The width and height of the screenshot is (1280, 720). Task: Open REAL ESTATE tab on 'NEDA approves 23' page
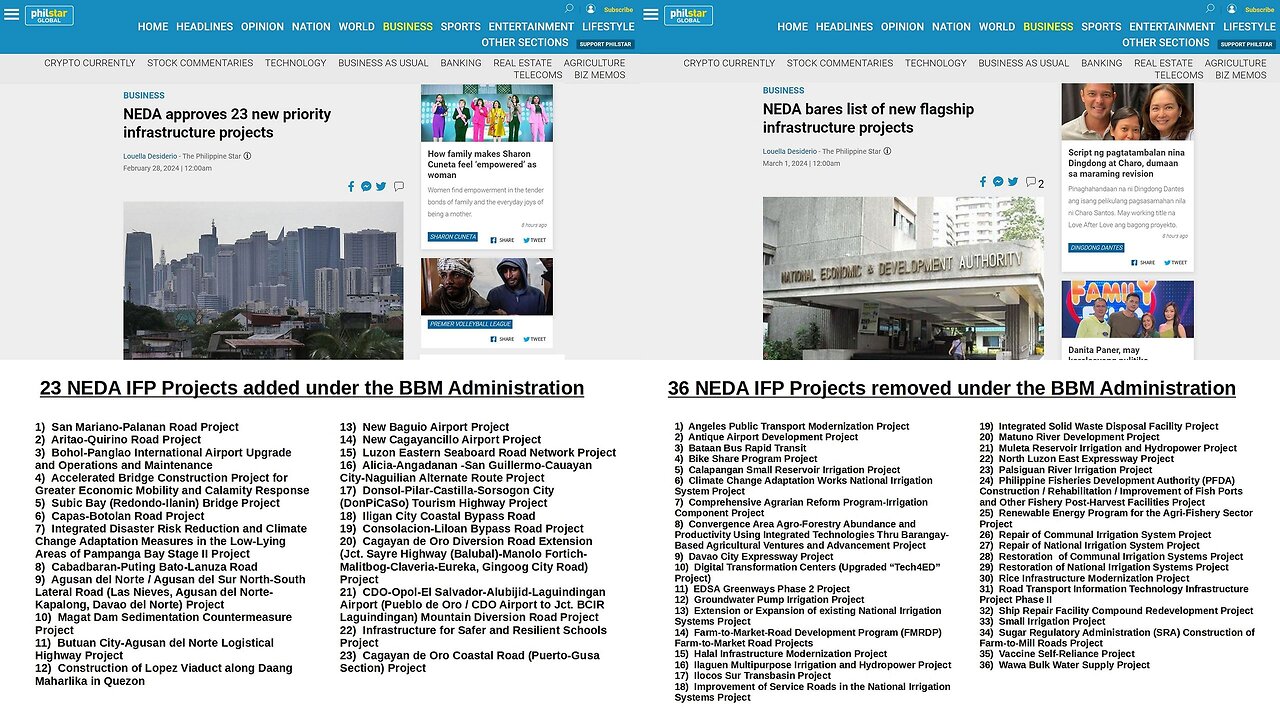pos(523,63)
